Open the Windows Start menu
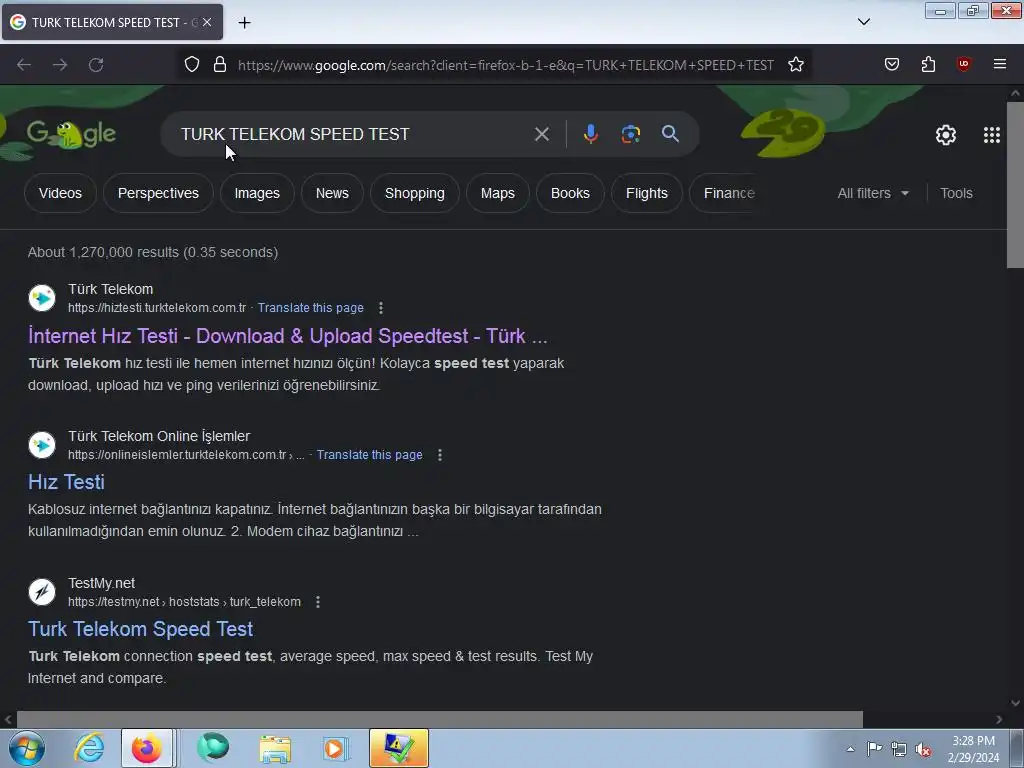1024x768 pixels. 27,748
